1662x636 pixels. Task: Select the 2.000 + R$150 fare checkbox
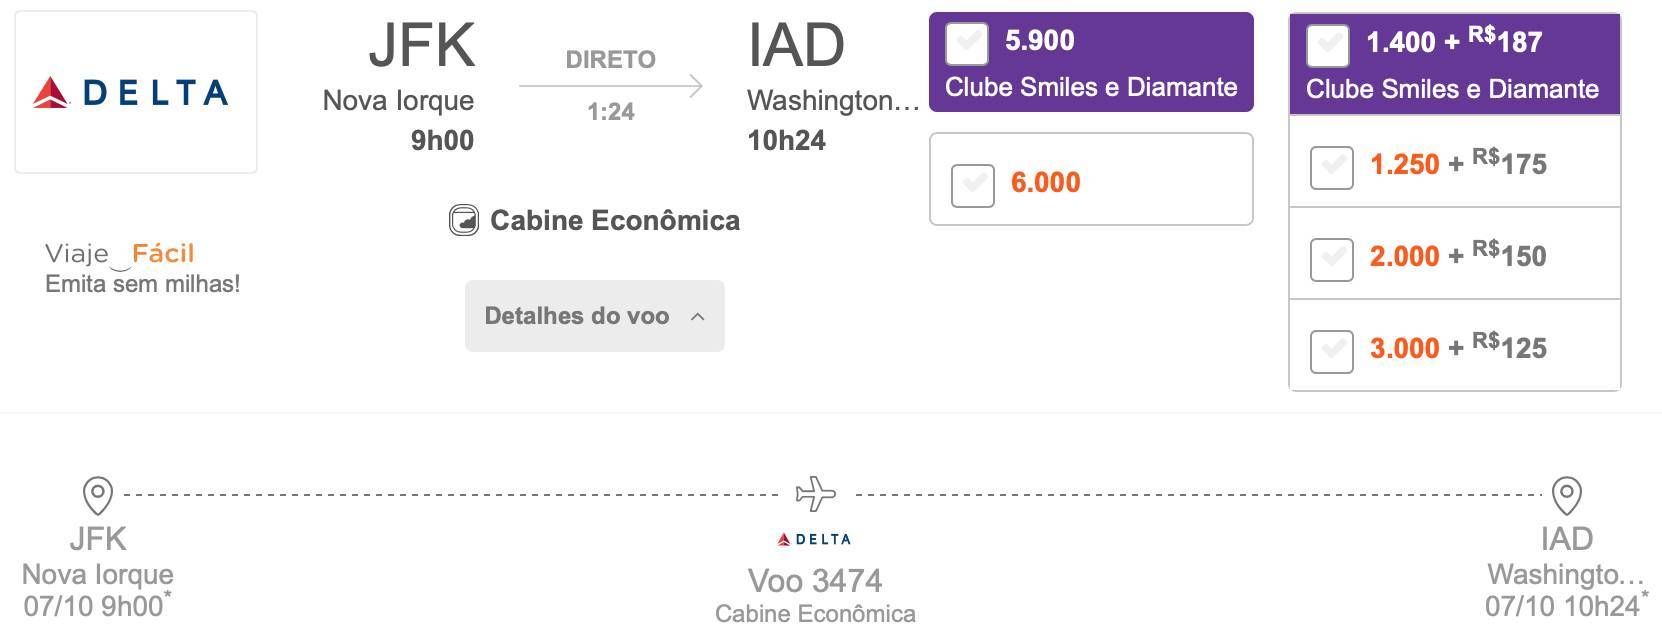(x=1332, y=259)
